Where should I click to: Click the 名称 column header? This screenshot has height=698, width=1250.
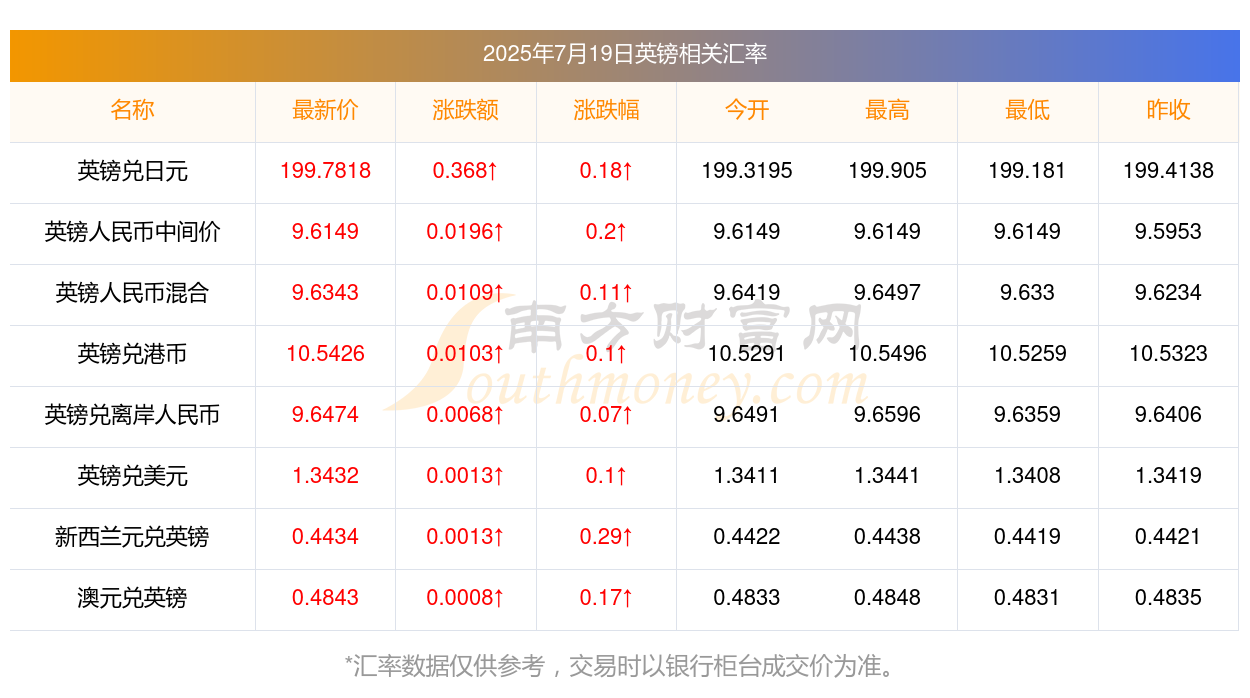132,110
